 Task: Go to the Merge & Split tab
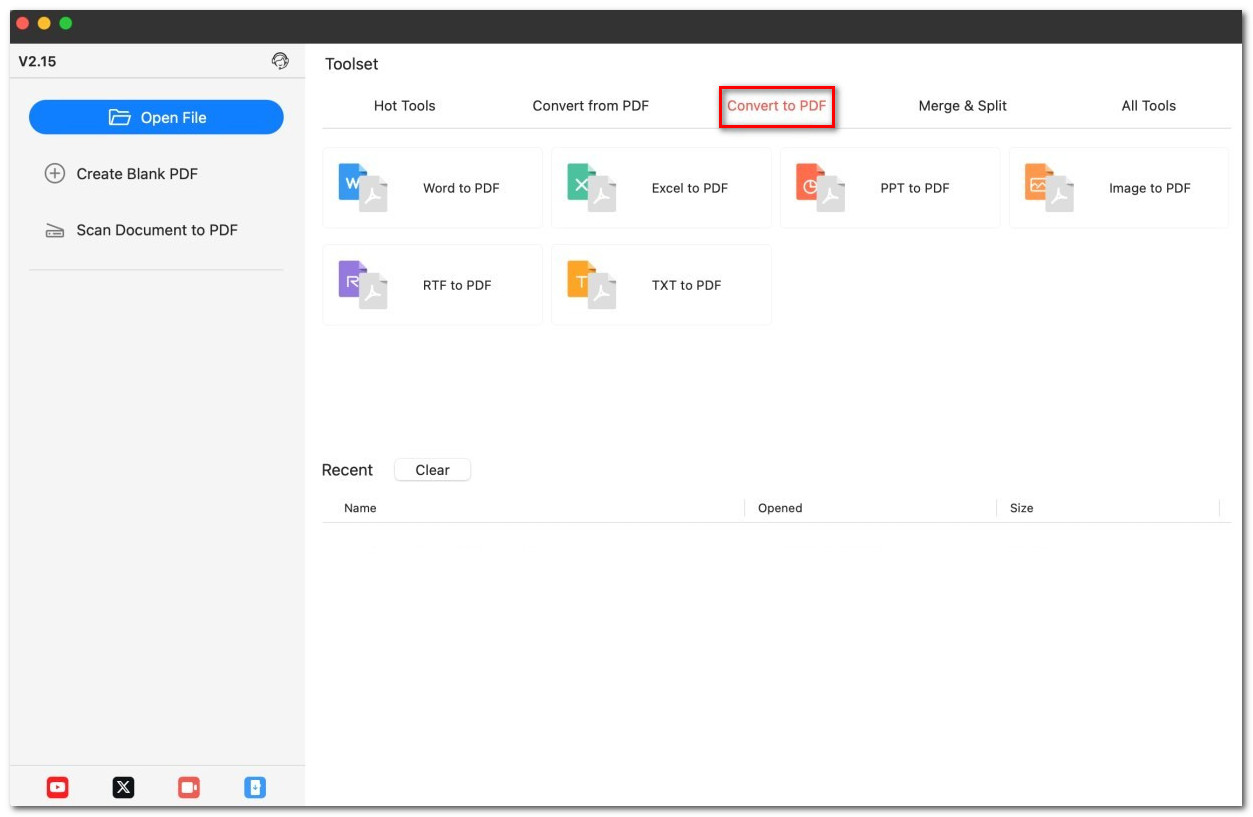(962, 106)
